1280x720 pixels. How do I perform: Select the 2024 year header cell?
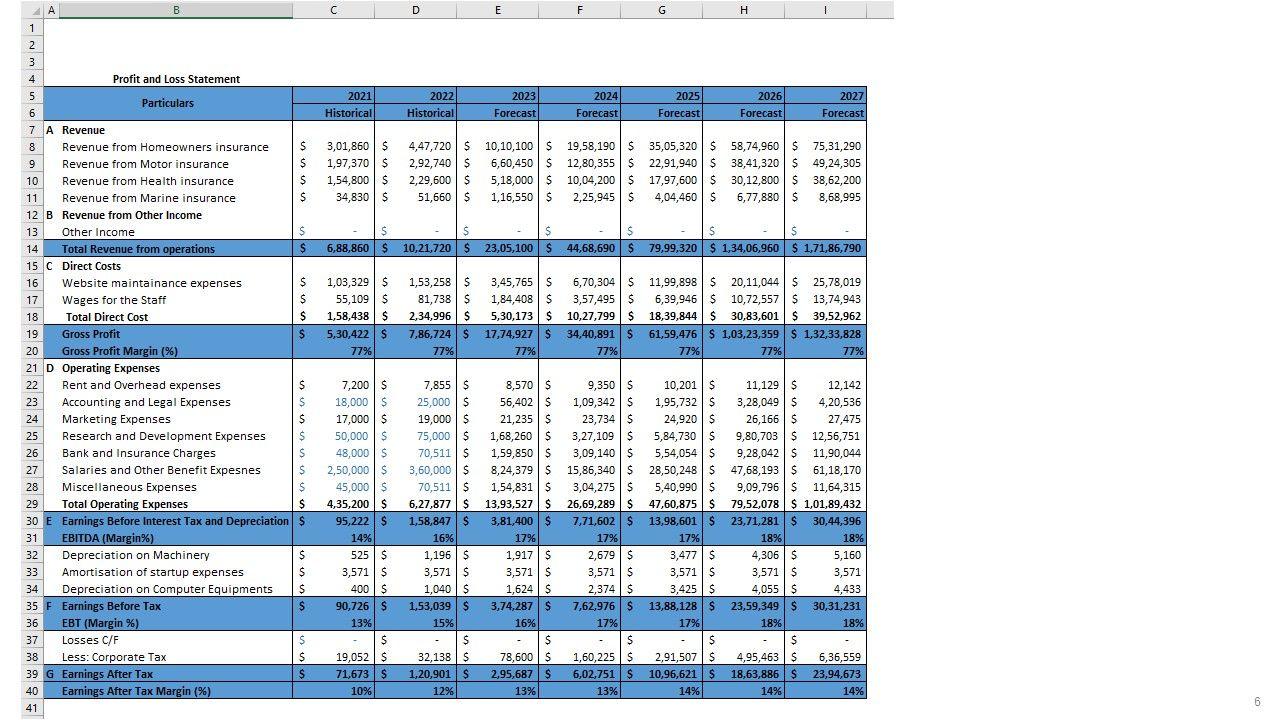tap(580, 96)
